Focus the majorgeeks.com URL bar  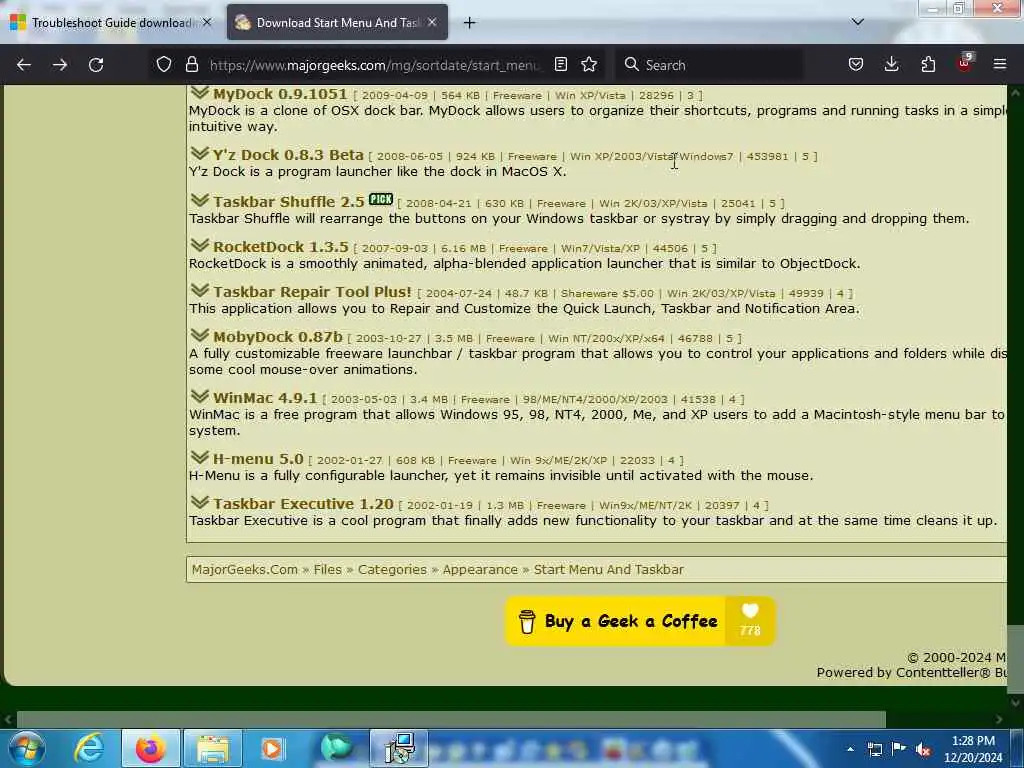374,65
